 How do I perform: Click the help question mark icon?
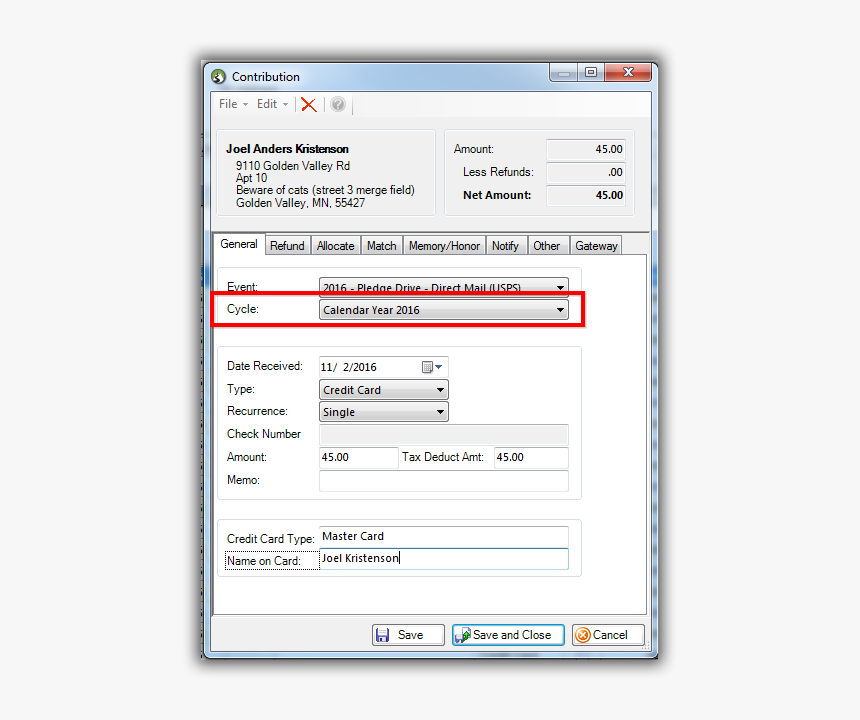pyautogui.click(x=338, y=105)
